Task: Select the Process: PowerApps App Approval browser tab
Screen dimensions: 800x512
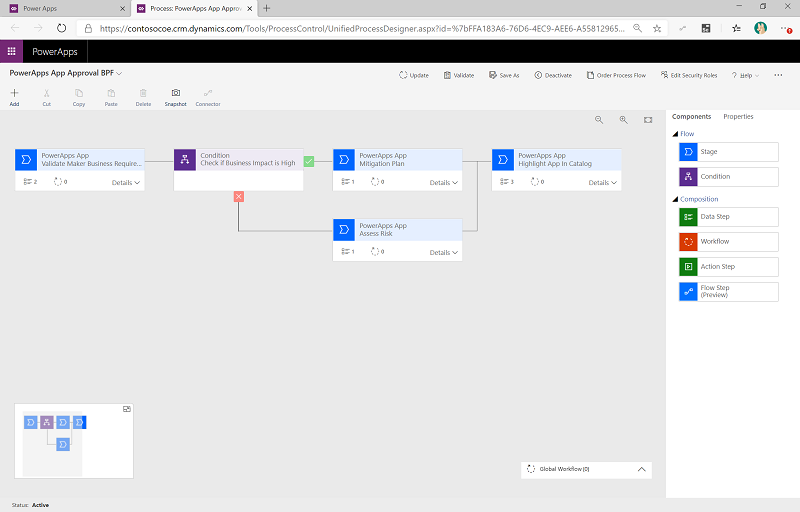Action: 195,9
